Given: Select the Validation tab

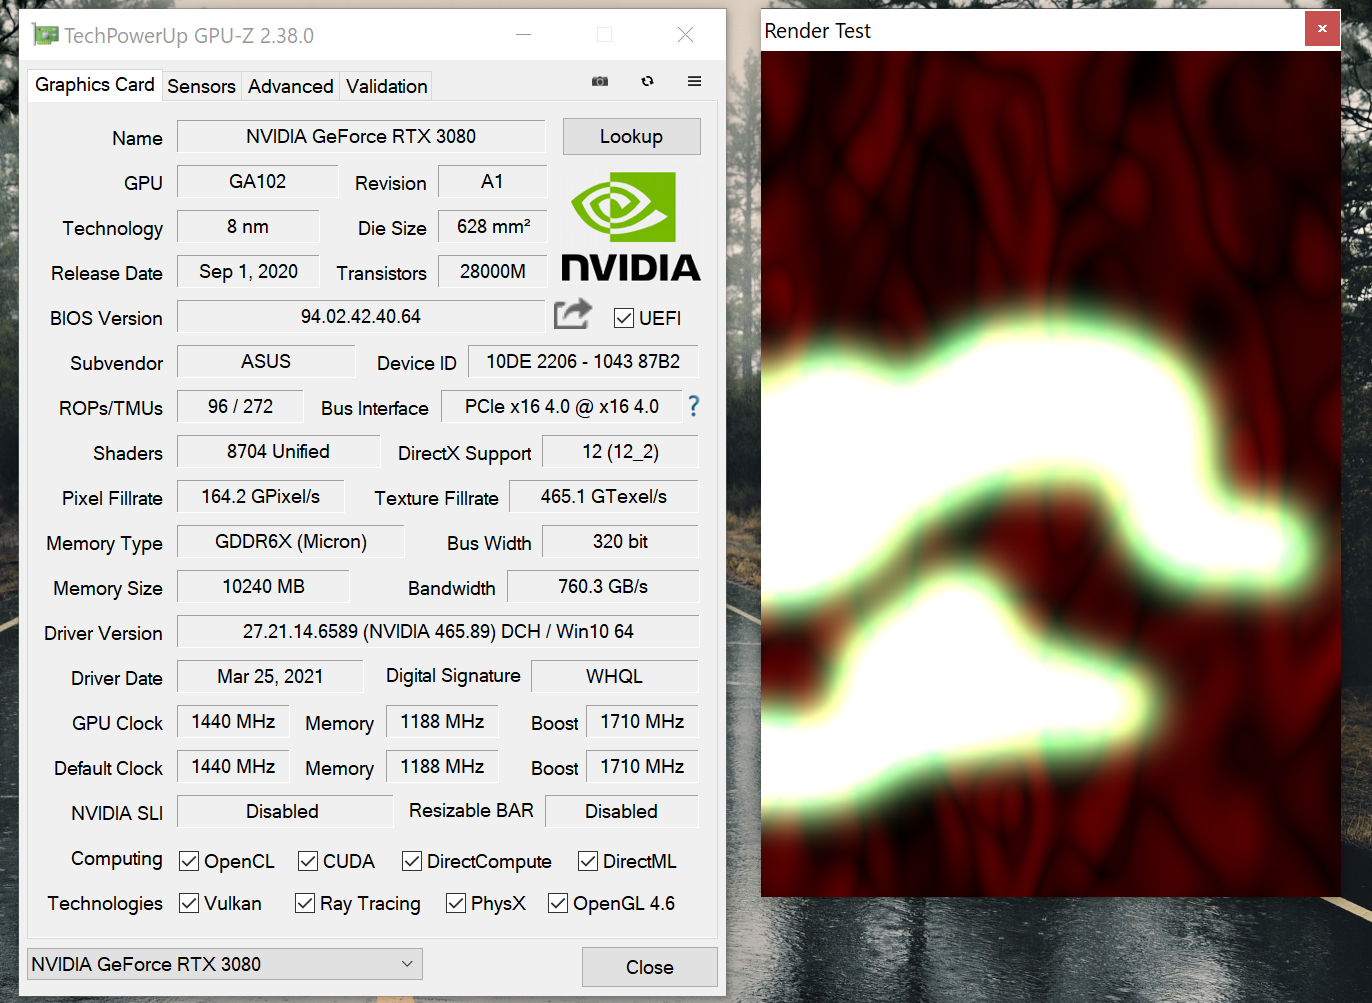Looking at the screenshot, I should pyautogui.click(x=386, y=86).
